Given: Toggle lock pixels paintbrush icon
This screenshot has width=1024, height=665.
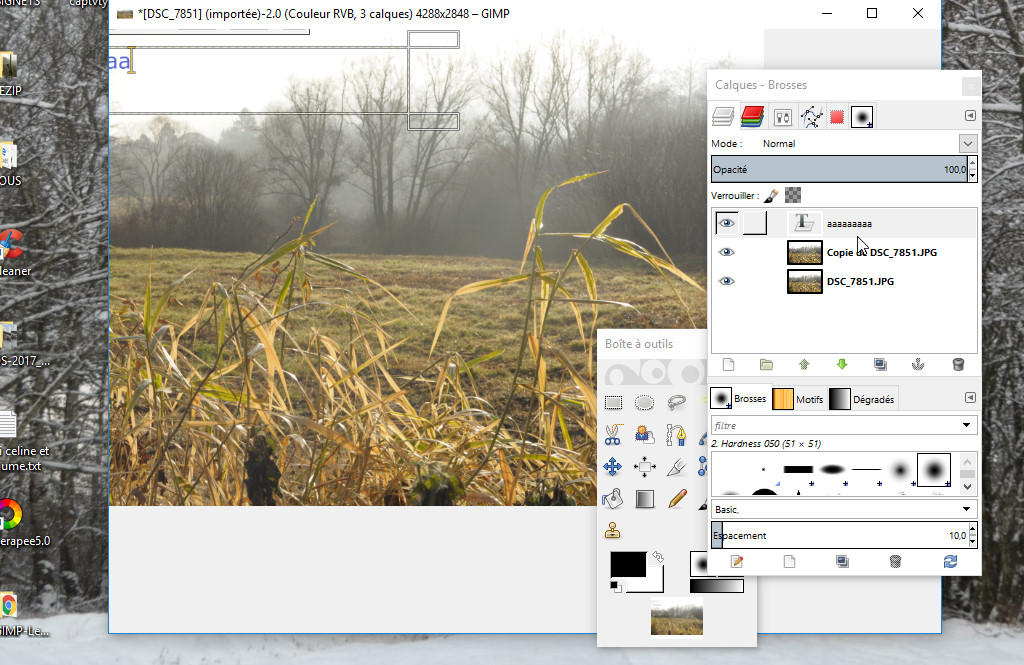Looking at the screenshot, I should (771, 195).
